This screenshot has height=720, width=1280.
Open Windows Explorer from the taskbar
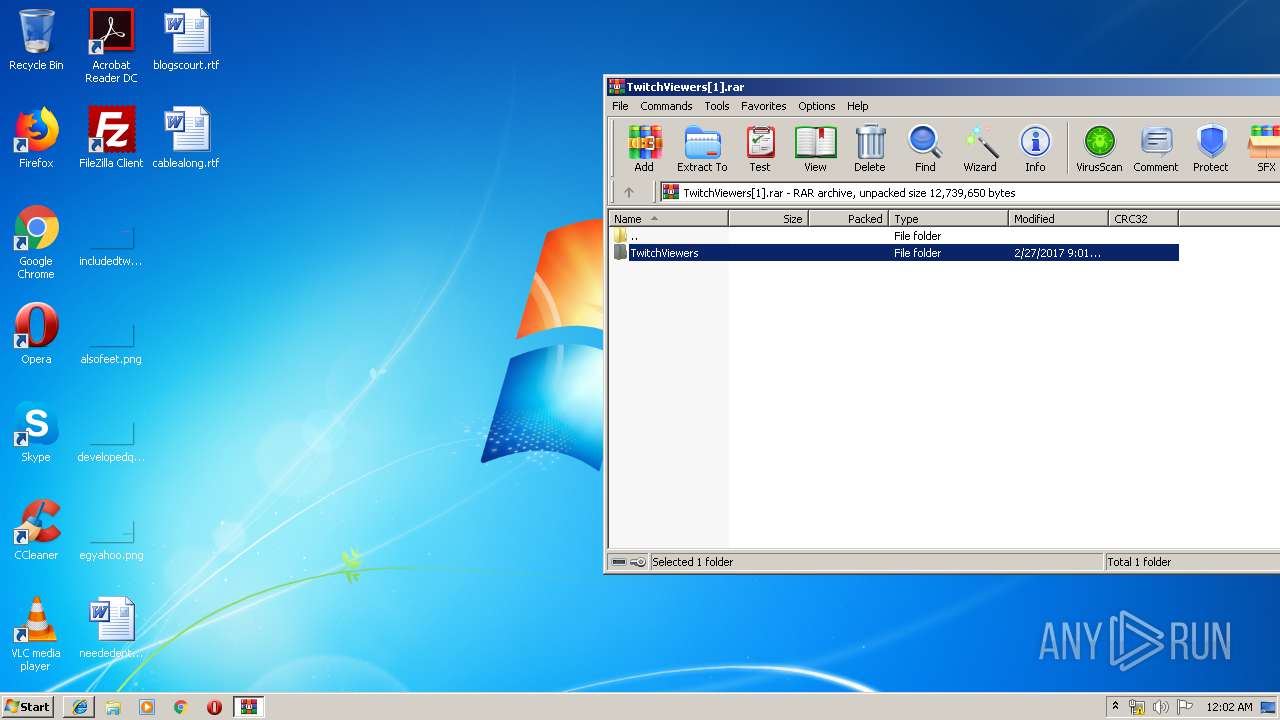[113, 707]
